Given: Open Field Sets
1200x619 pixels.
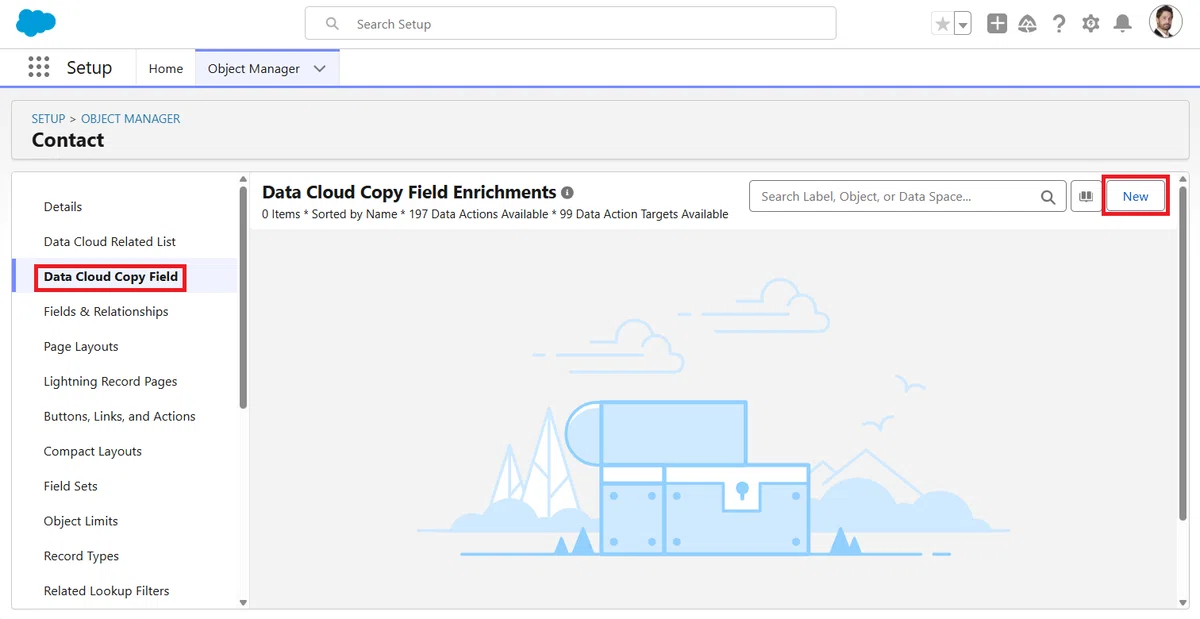Looking at the screenshot, I should [x=71, y=486].
